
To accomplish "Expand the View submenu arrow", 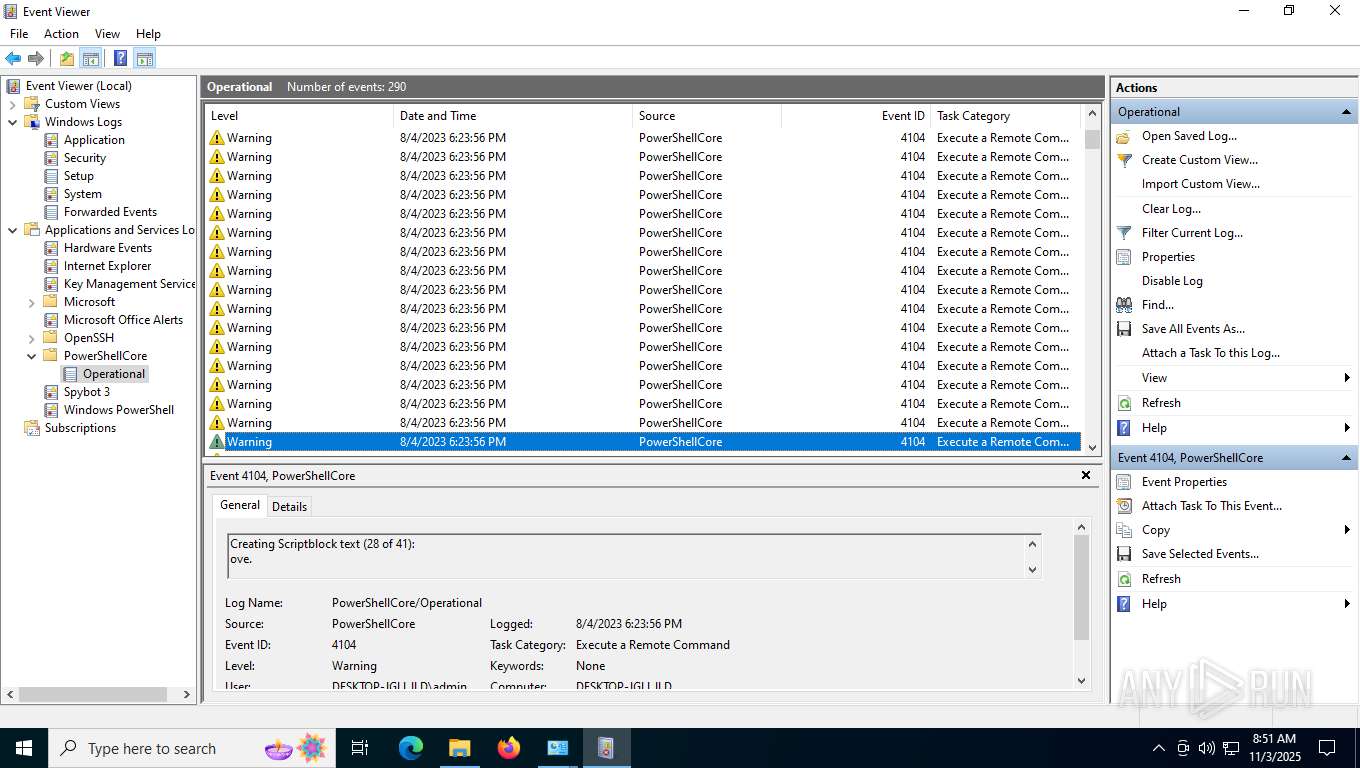I will point(1347,378).
